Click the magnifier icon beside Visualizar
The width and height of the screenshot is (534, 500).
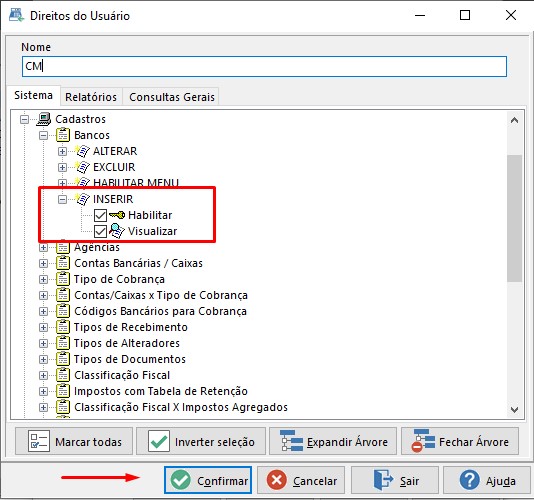coord(117,231)
